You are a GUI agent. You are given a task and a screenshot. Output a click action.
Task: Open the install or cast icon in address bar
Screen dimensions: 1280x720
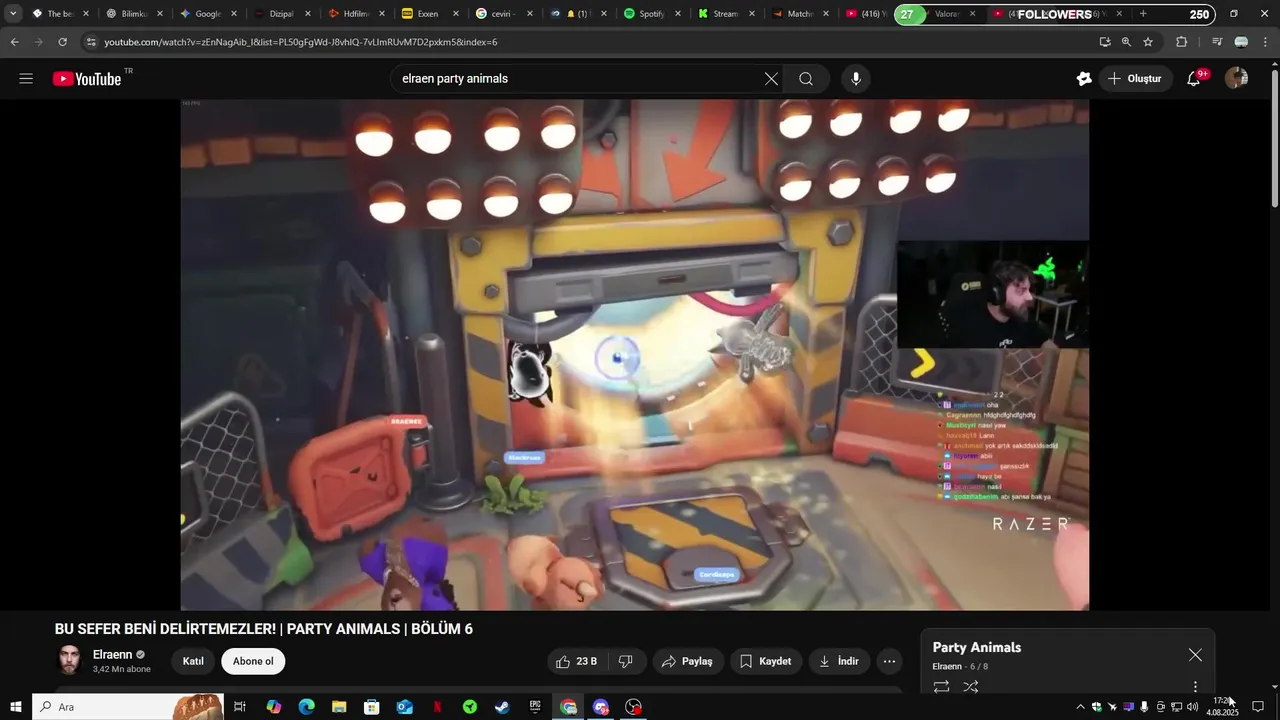[1105, 42]
